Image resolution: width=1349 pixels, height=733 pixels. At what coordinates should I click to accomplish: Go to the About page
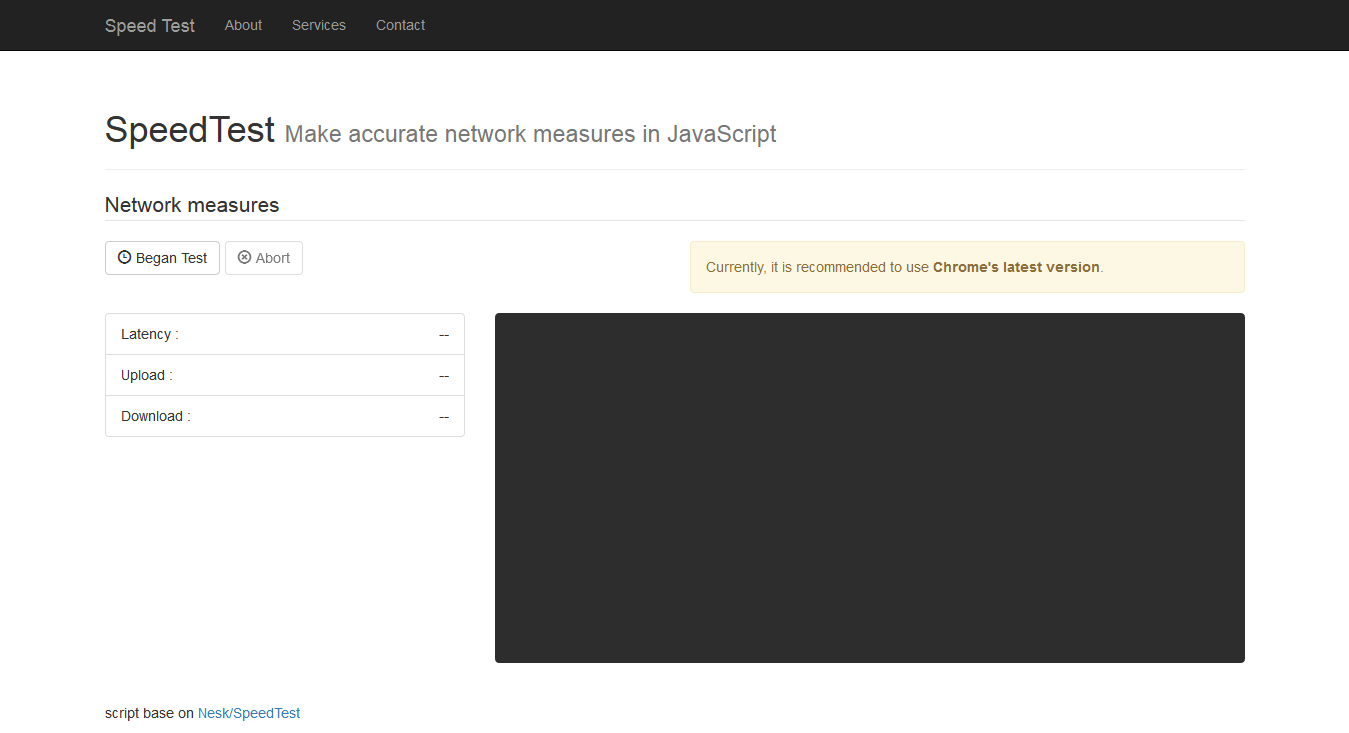click(x=243, y=25)
